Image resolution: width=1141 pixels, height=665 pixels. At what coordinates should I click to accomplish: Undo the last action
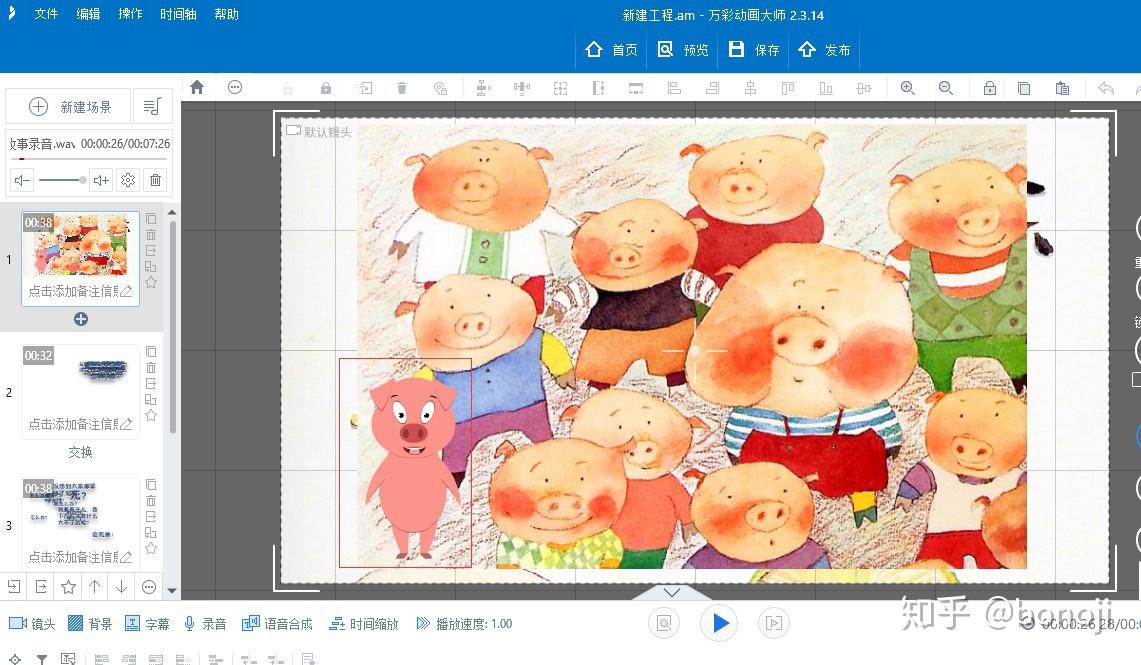[x=1105, y=88]
